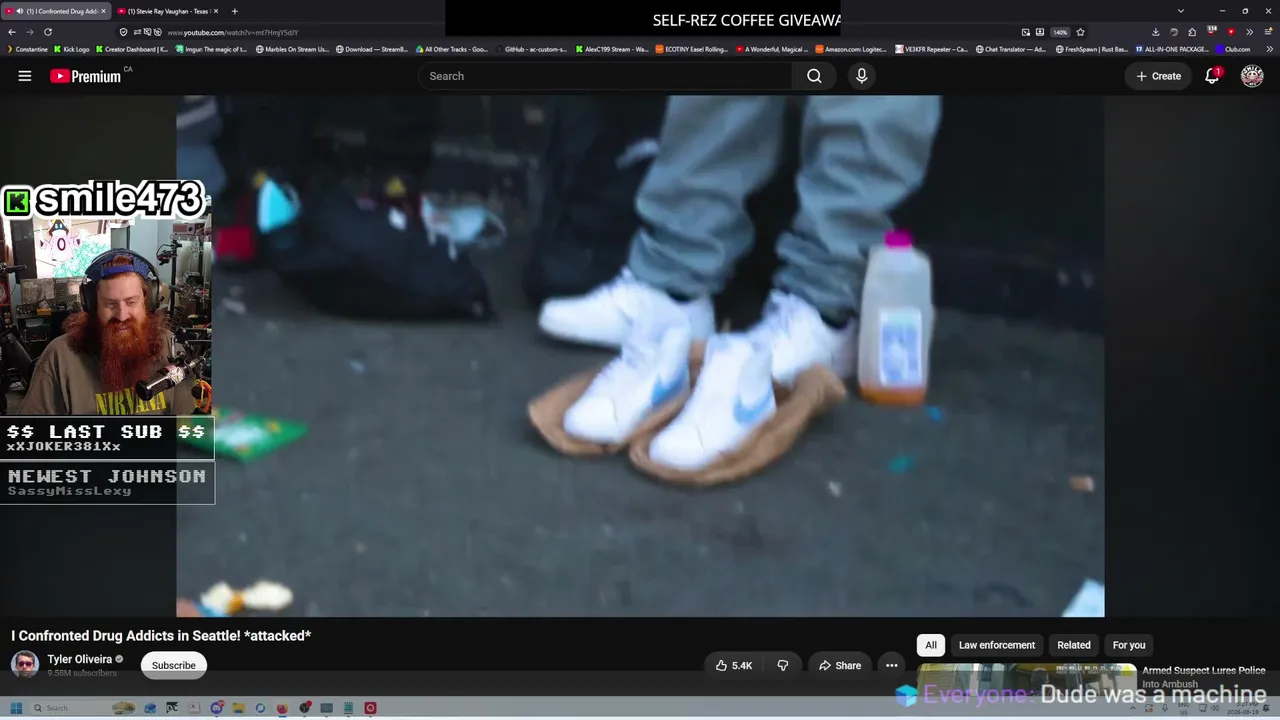Open the Imgur bookmark

click(x=211, y=49)
